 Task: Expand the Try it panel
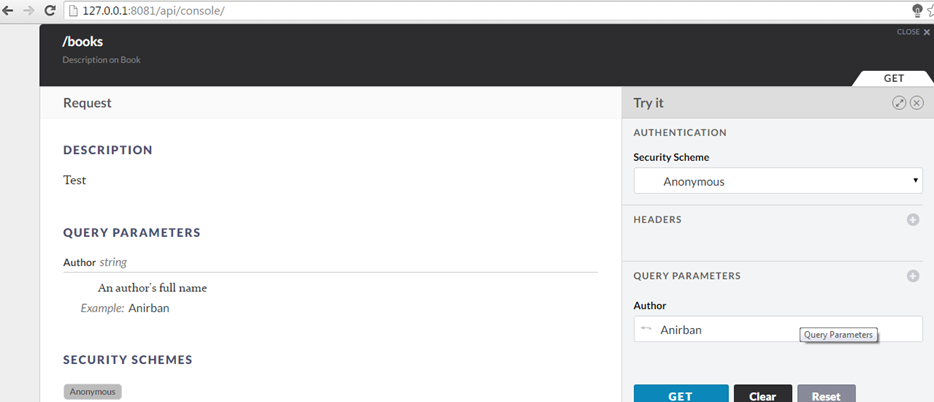[x=899, y=103]
